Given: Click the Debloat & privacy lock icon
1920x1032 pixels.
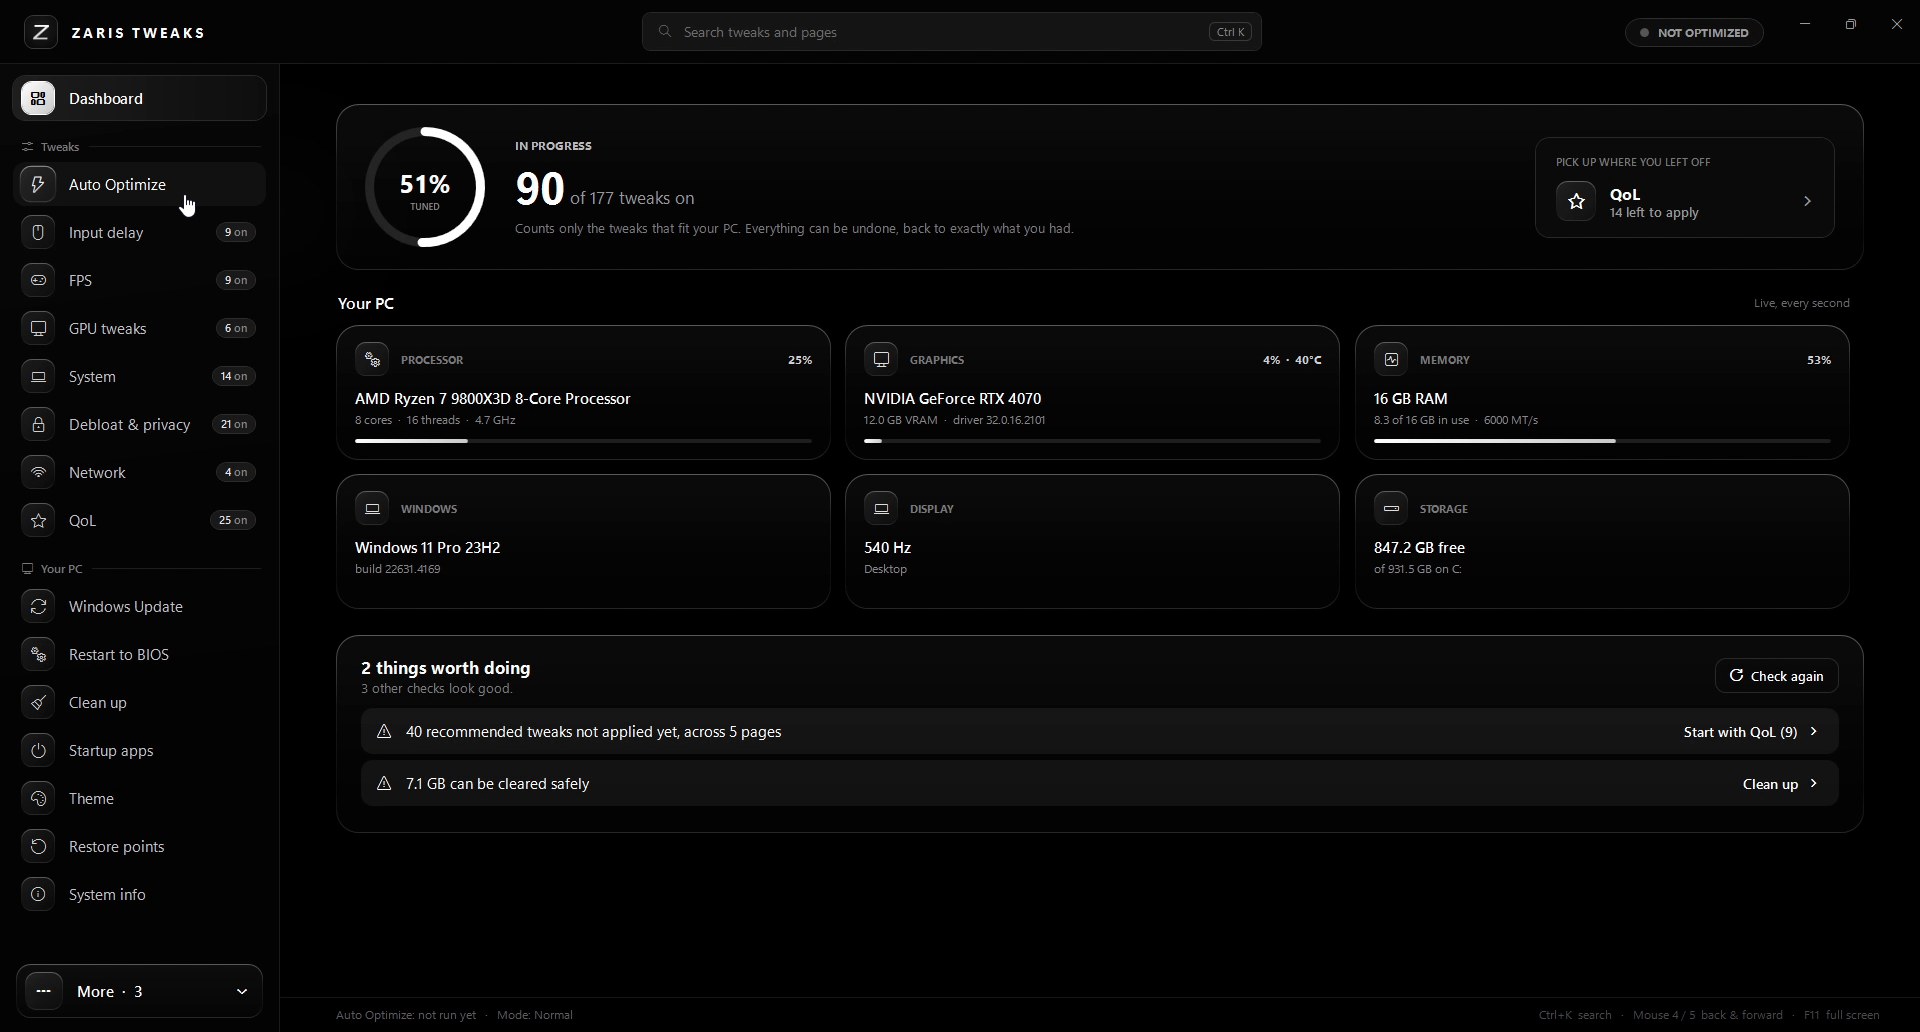Looking at the screenshot, I should (x=38, y=425).
